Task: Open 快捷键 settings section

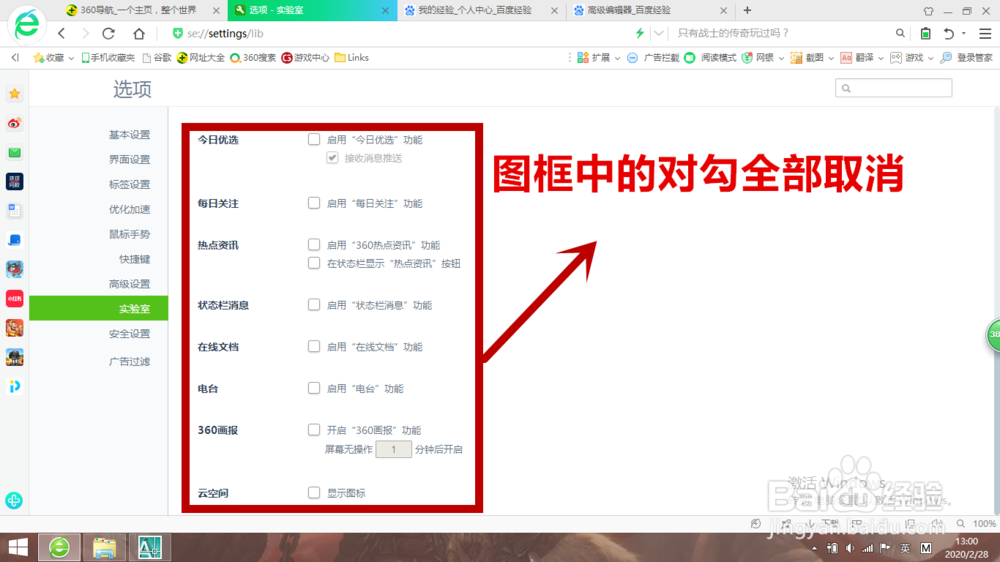Action: click(135, 259)
